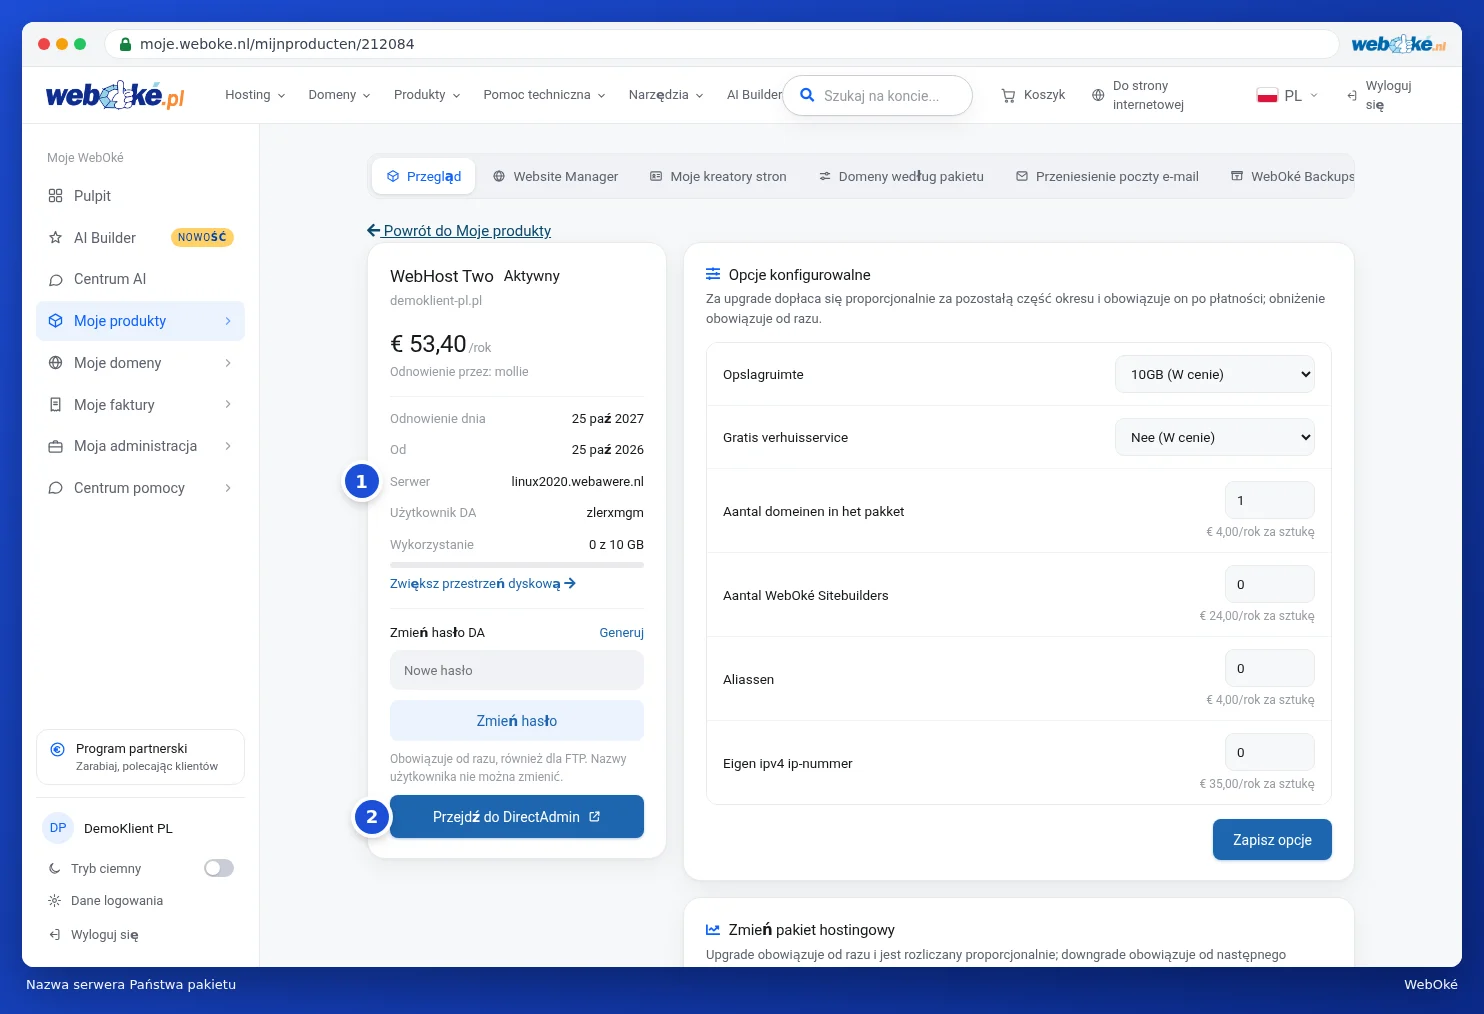This screenshot has height=1014, width=1484.
Task: Click the Centrum AI chat bubble icon
Action: (55, 279)
